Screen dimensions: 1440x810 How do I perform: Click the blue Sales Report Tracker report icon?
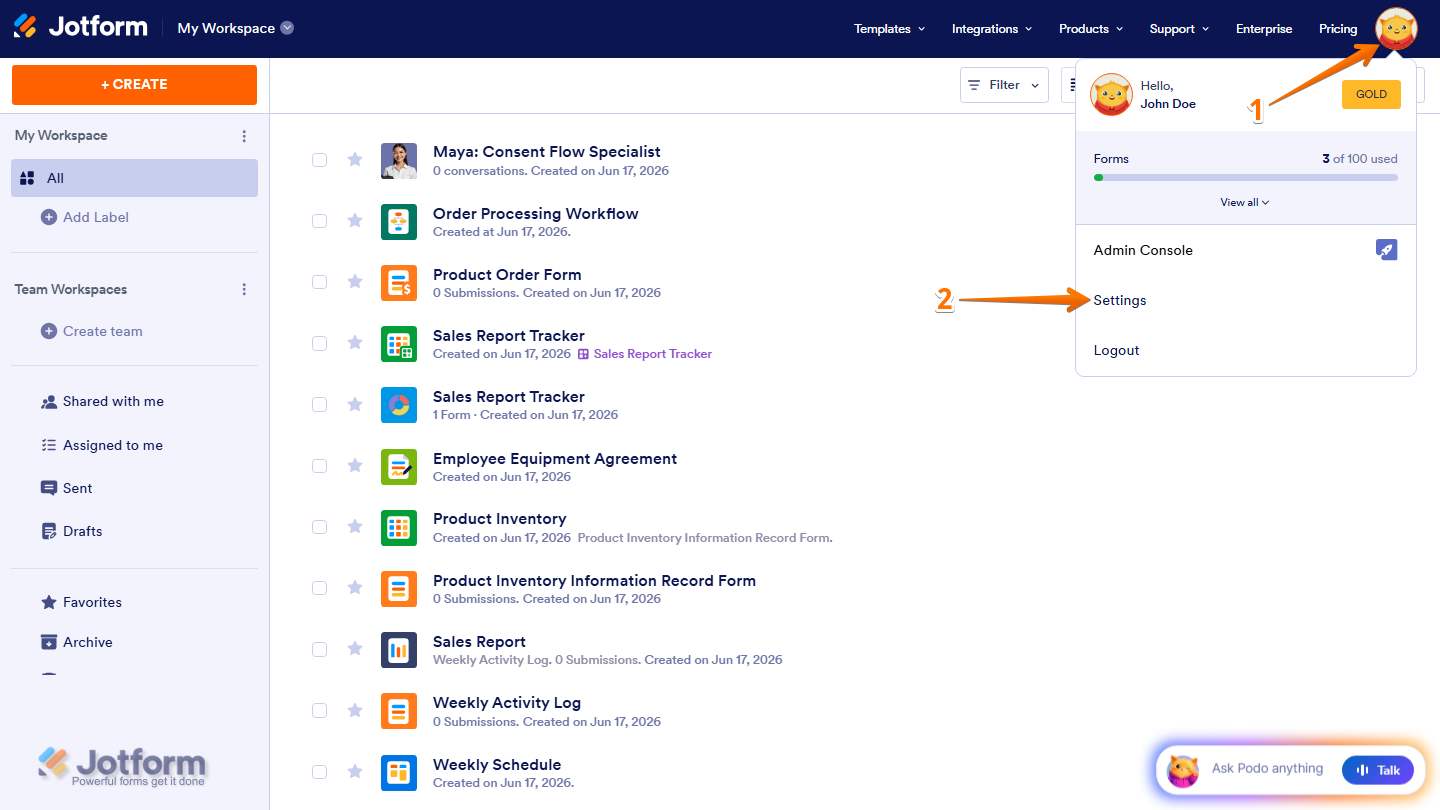pyautogui.click(x=399, y=404)
